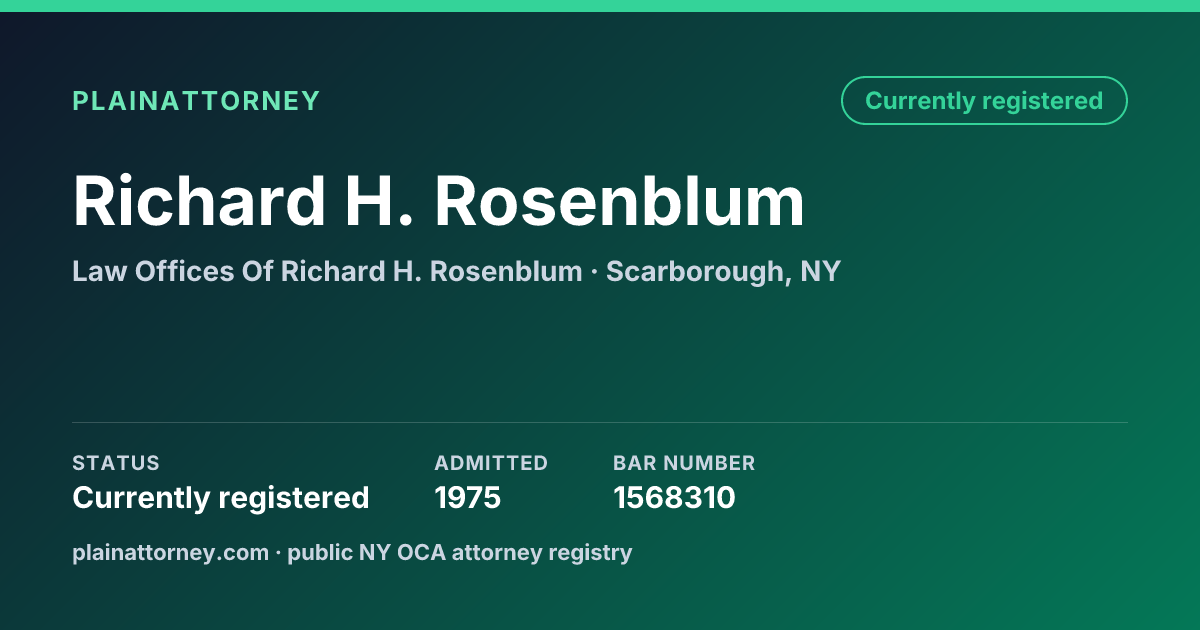Click the Law Offices Of Richard H. Rosenblum text

[x=327, y=271]
